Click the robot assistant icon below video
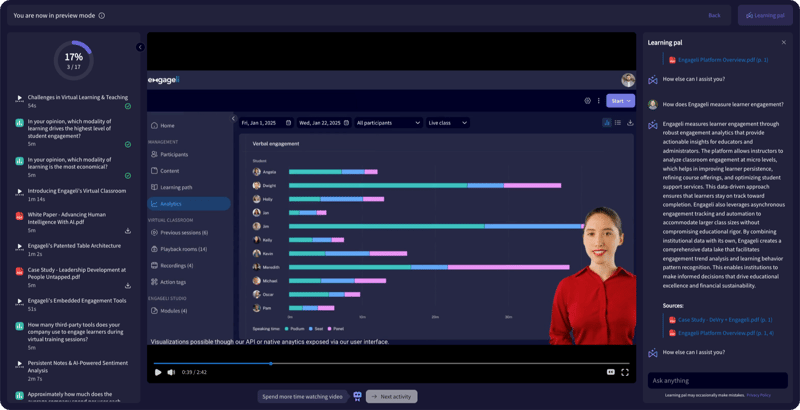Screen dimensions: 800x410 [x=357, y=396]
